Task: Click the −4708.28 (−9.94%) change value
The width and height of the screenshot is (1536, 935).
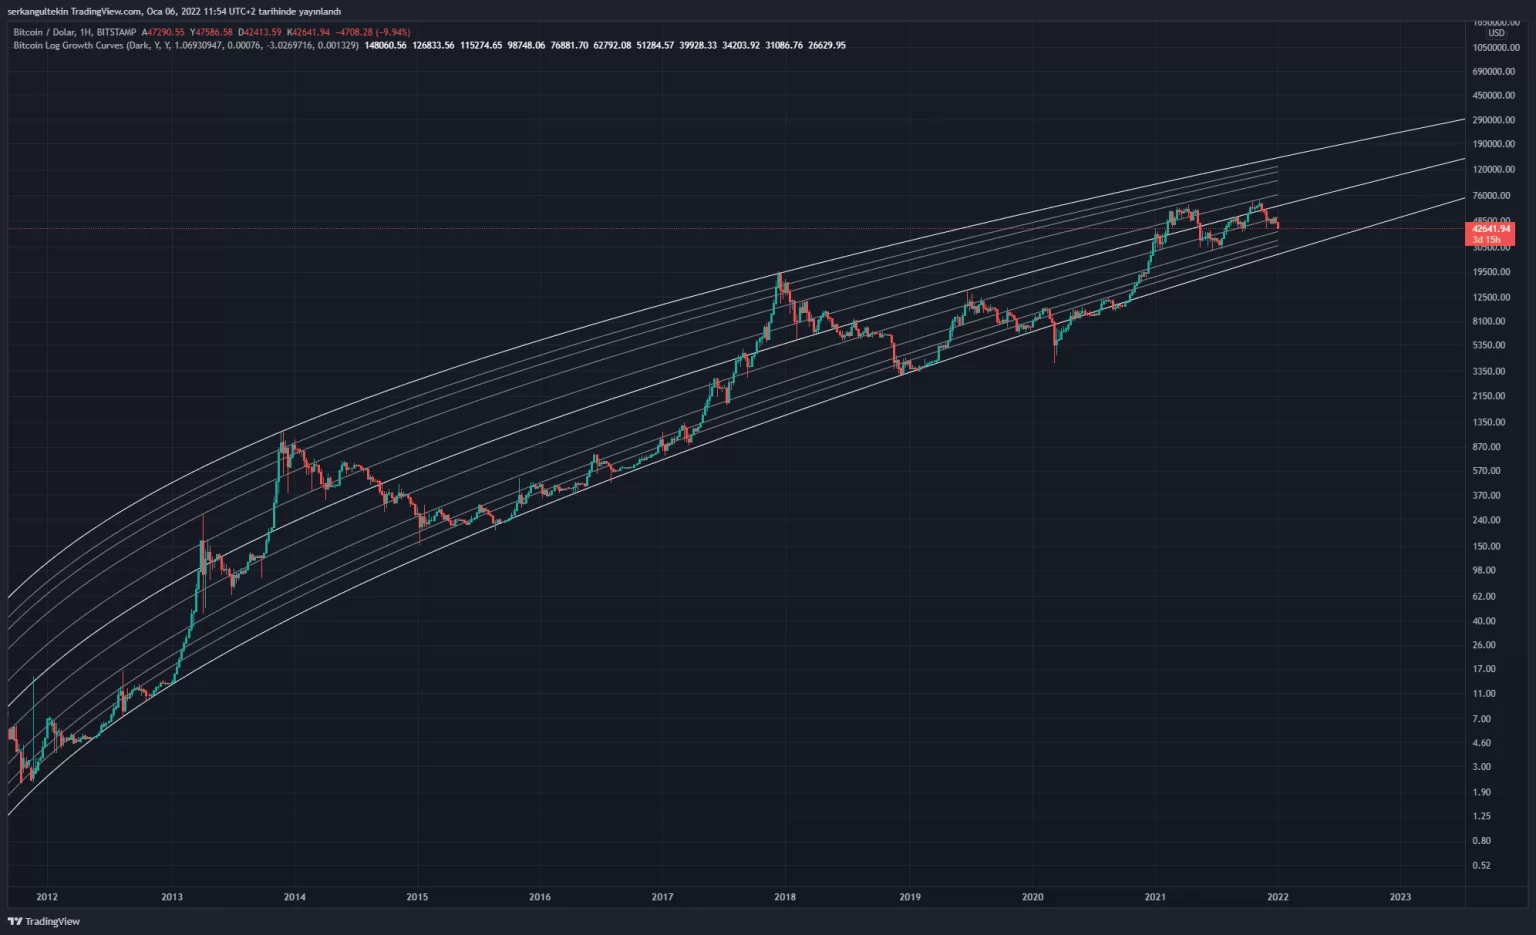Action: (x=372, y=32)
